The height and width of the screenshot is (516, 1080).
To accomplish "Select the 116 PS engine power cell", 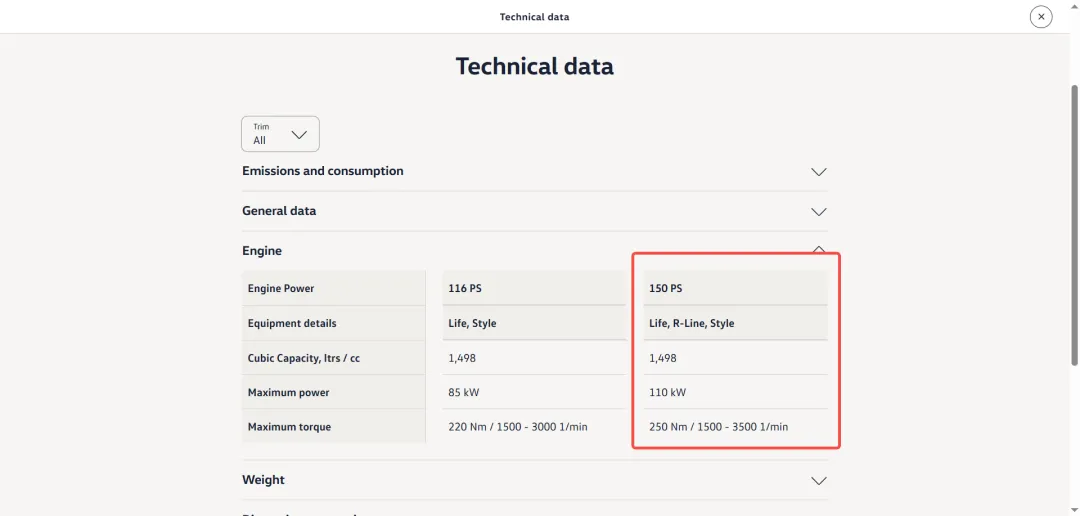I will [x=534, y=288].
